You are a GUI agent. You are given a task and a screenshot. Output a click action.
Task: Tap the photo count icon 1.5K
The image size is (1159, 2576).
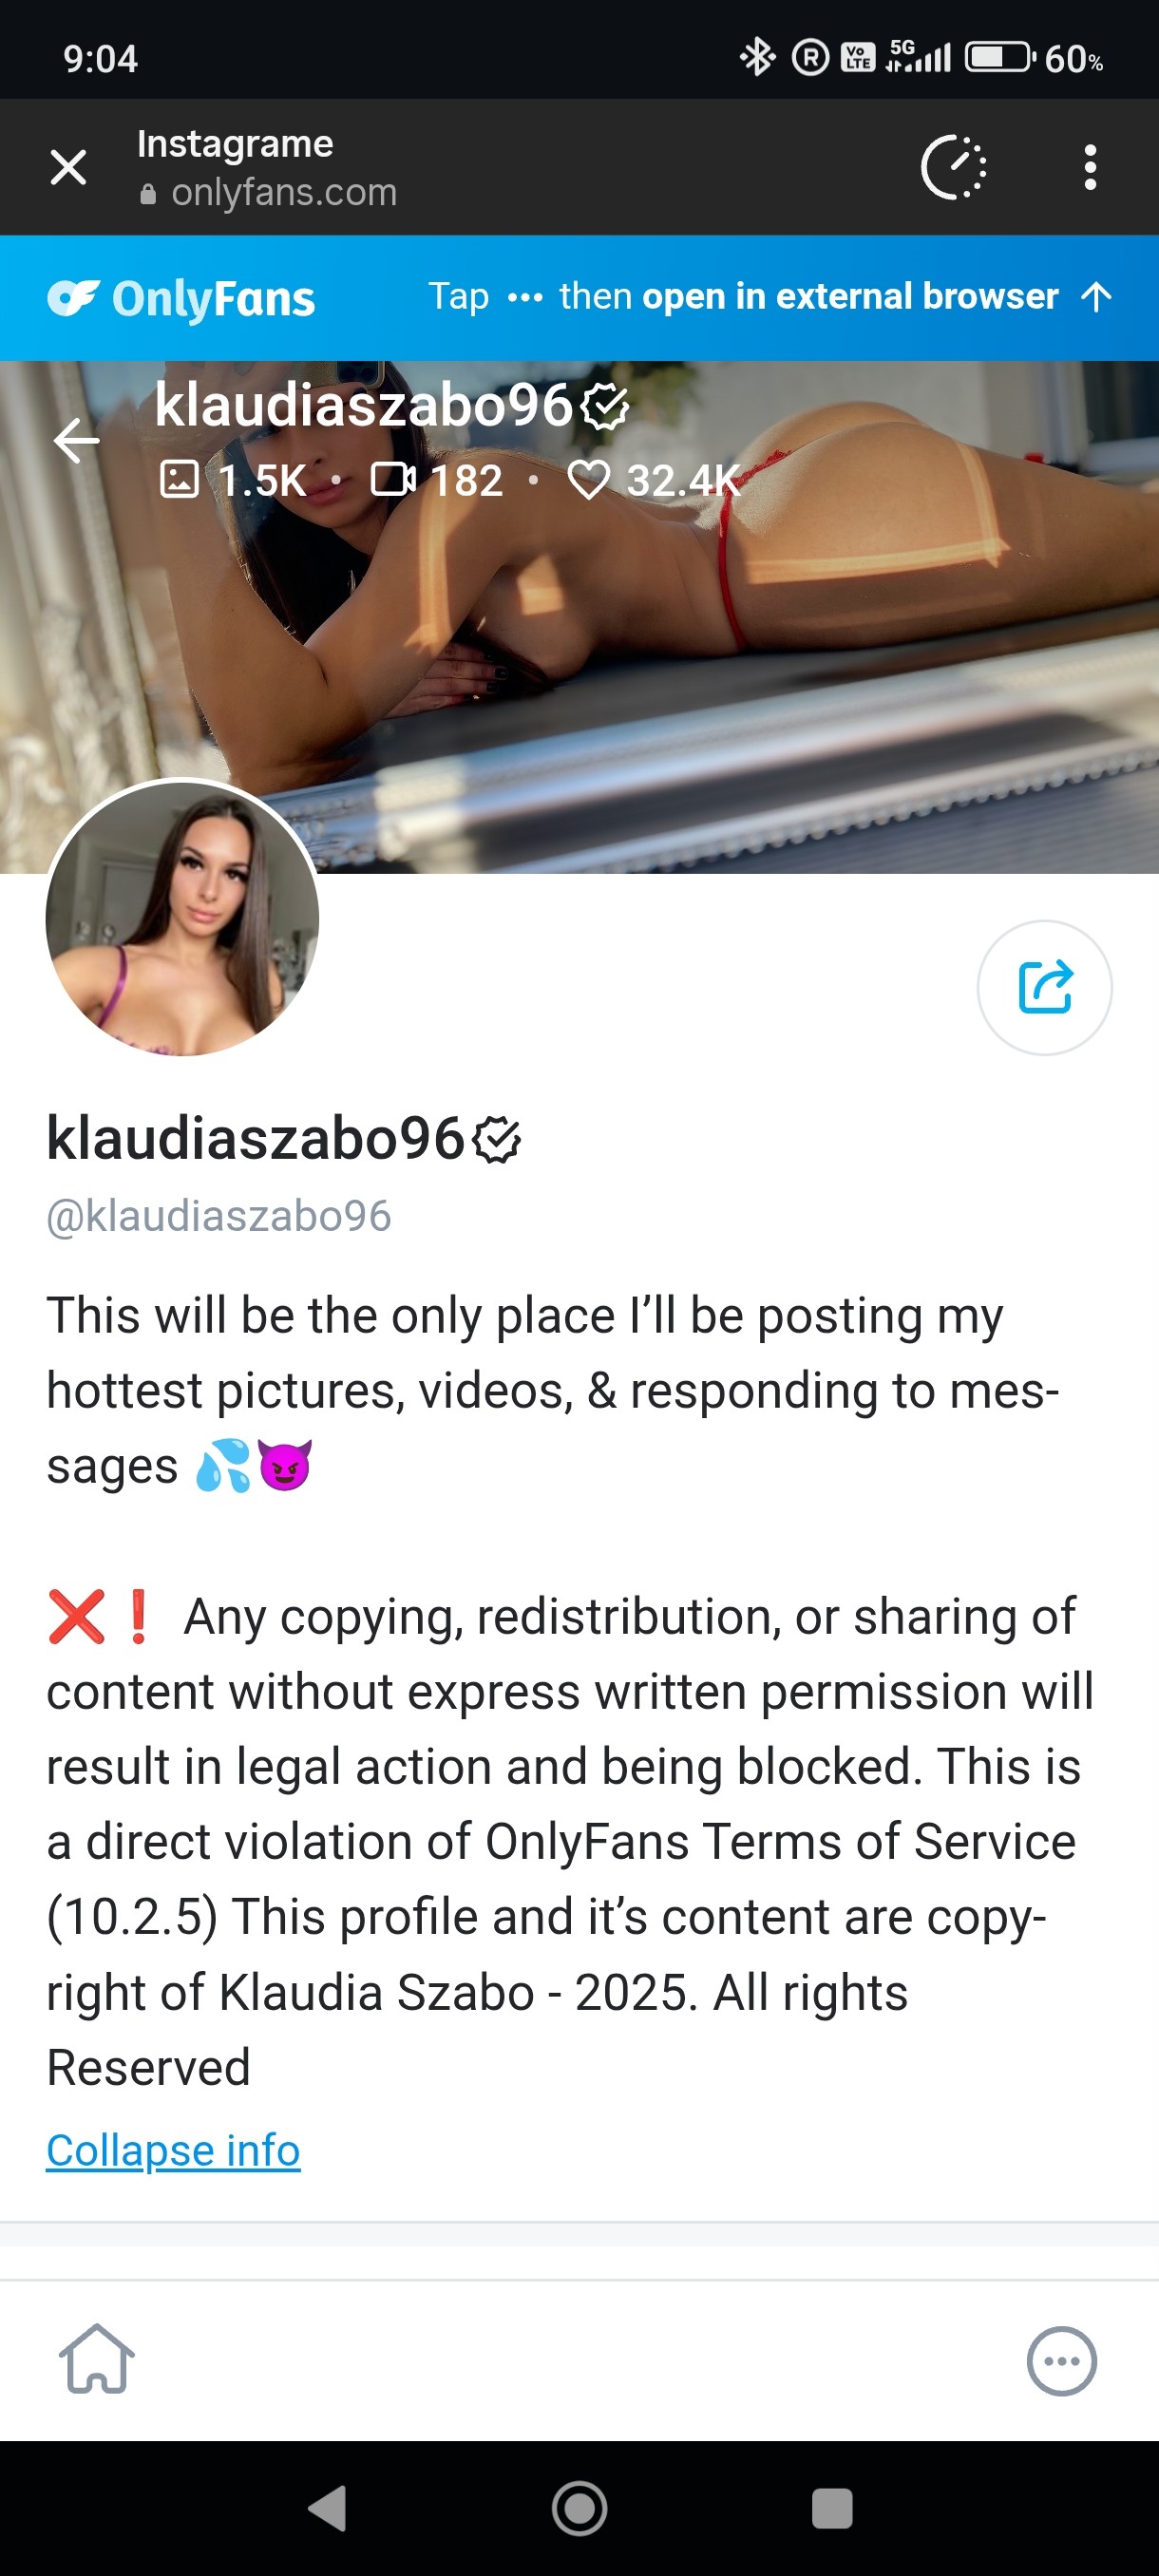coord(233,480)
